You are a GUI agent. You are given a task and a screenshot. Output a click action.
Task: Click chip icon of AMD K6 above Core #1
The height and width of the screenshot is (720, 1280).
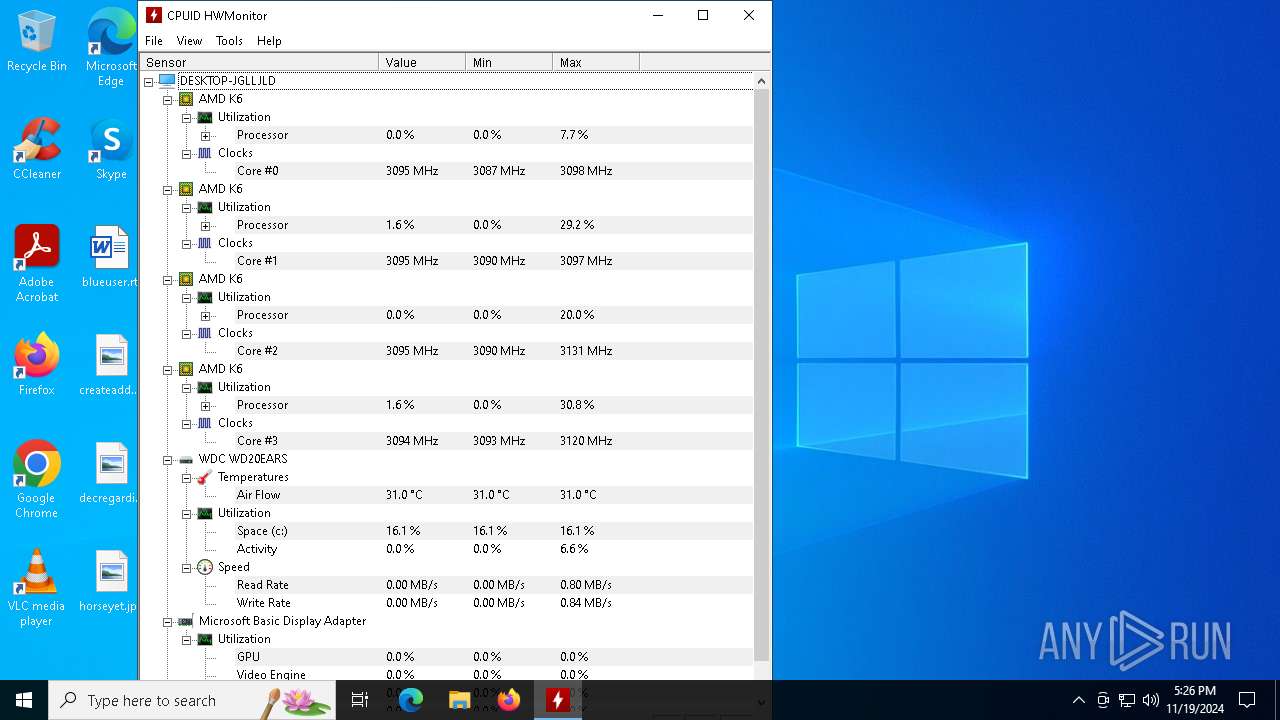(186, 189)
